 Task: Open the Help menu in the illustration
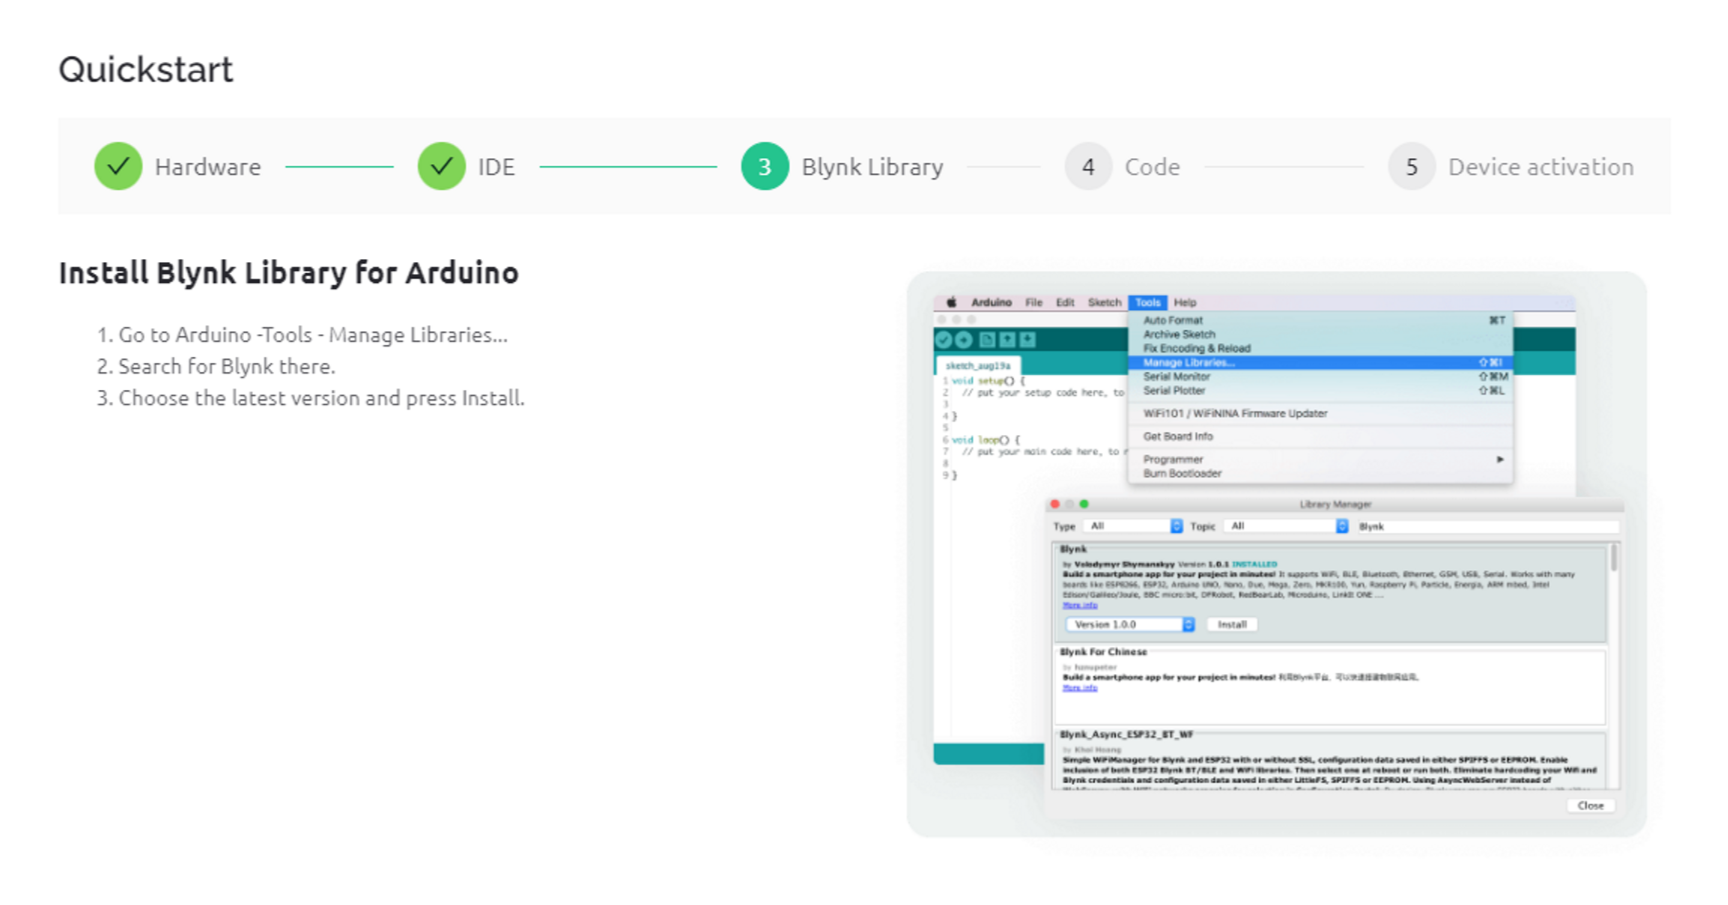pyautogui.click(x=1185, y=302)
